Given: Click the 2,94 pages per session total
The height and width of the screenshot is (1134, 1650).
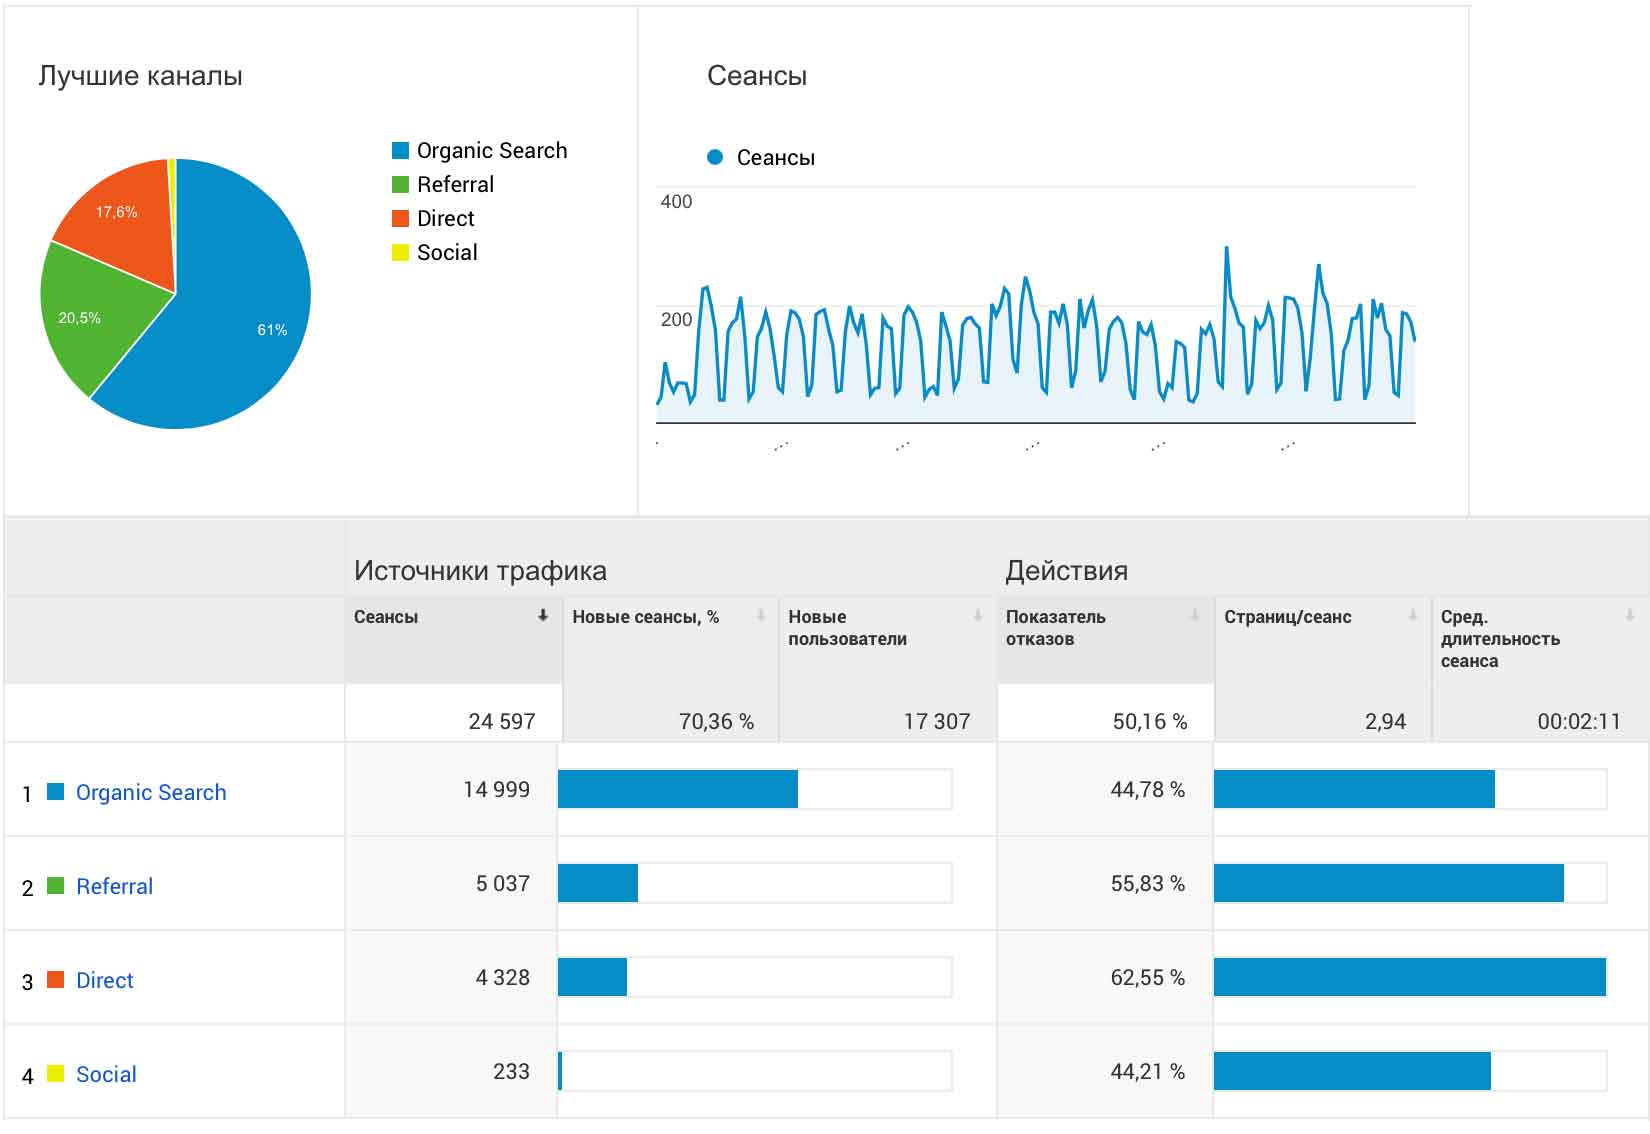Looking at the screenshot, I should click(1385, 722).
